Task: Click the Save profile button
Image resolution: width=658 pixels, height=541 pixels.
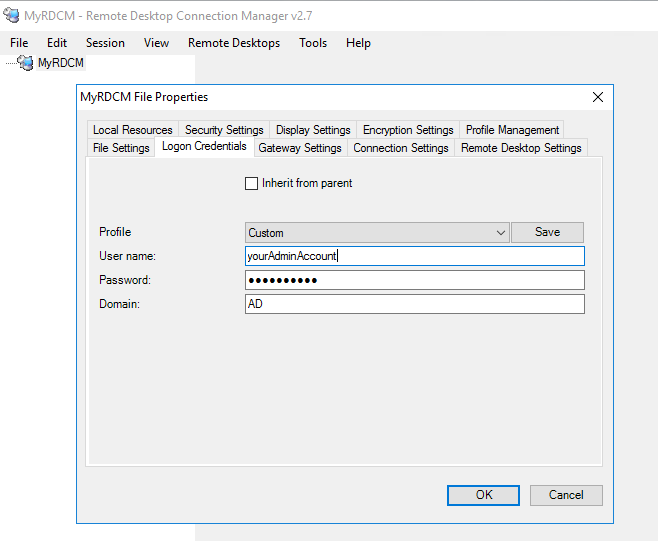Action: (547, 232)
